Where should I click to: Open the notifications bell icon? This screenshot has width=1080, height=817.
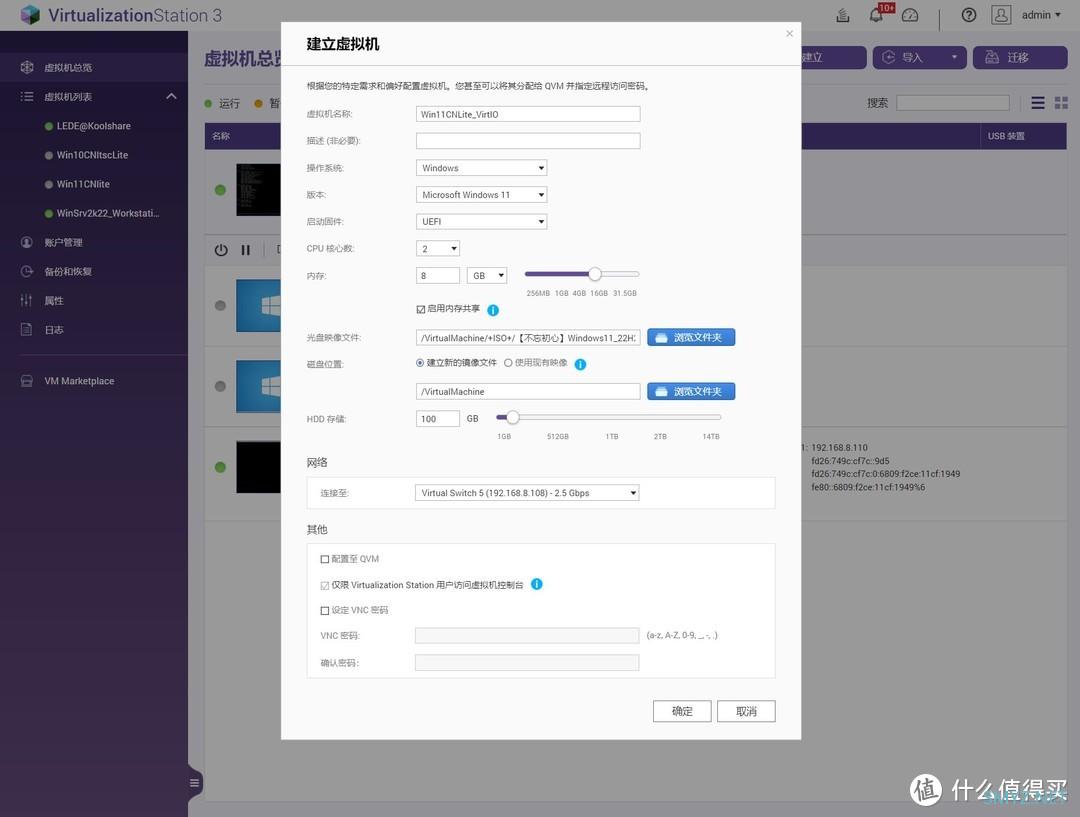click(x=876, y=15)
